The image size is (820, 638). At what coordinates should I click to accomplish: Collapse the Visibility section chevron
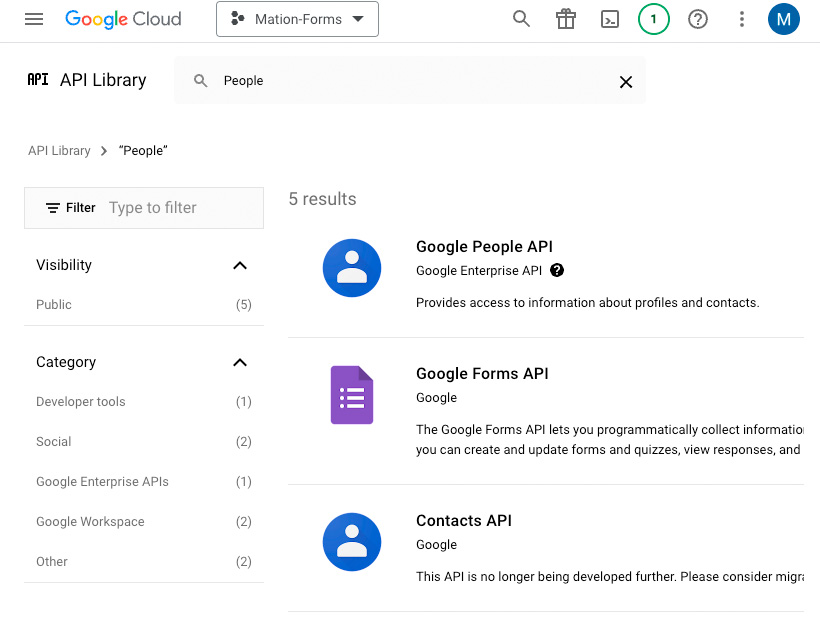click(240, 266)
